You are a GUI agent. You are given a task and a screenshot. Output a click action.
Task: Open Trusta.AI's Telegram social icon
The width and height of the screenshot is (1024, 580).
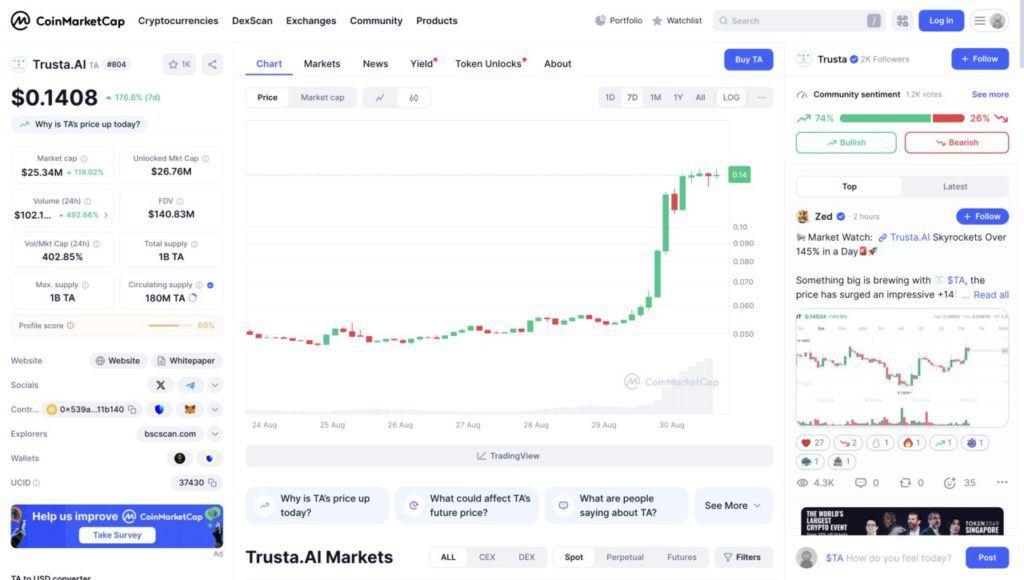[190, 386]
